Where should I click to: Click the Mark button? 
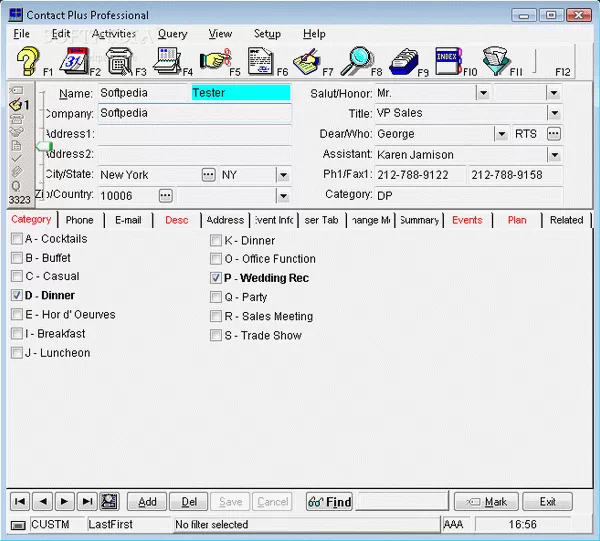[486, 502]
